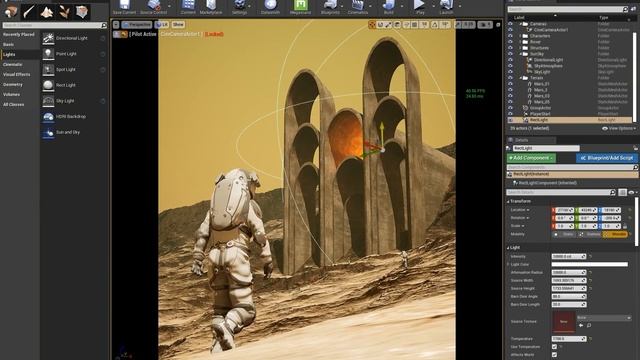Click the Source Texture thumbnail
640x360 pixels.
pos(564,322)
